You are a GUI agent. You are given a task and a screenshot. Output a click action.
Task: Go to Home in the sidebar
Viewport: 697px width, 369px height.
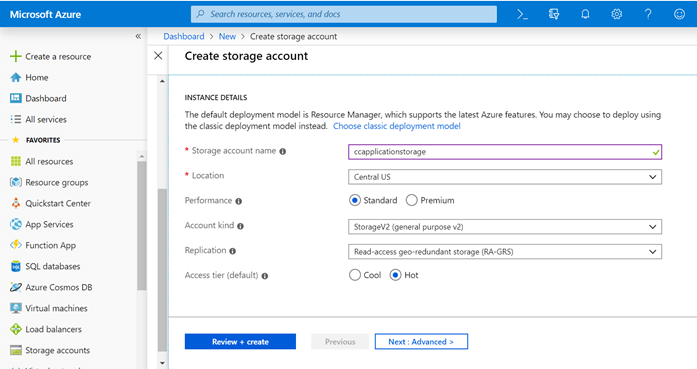(x=37, y=77)
